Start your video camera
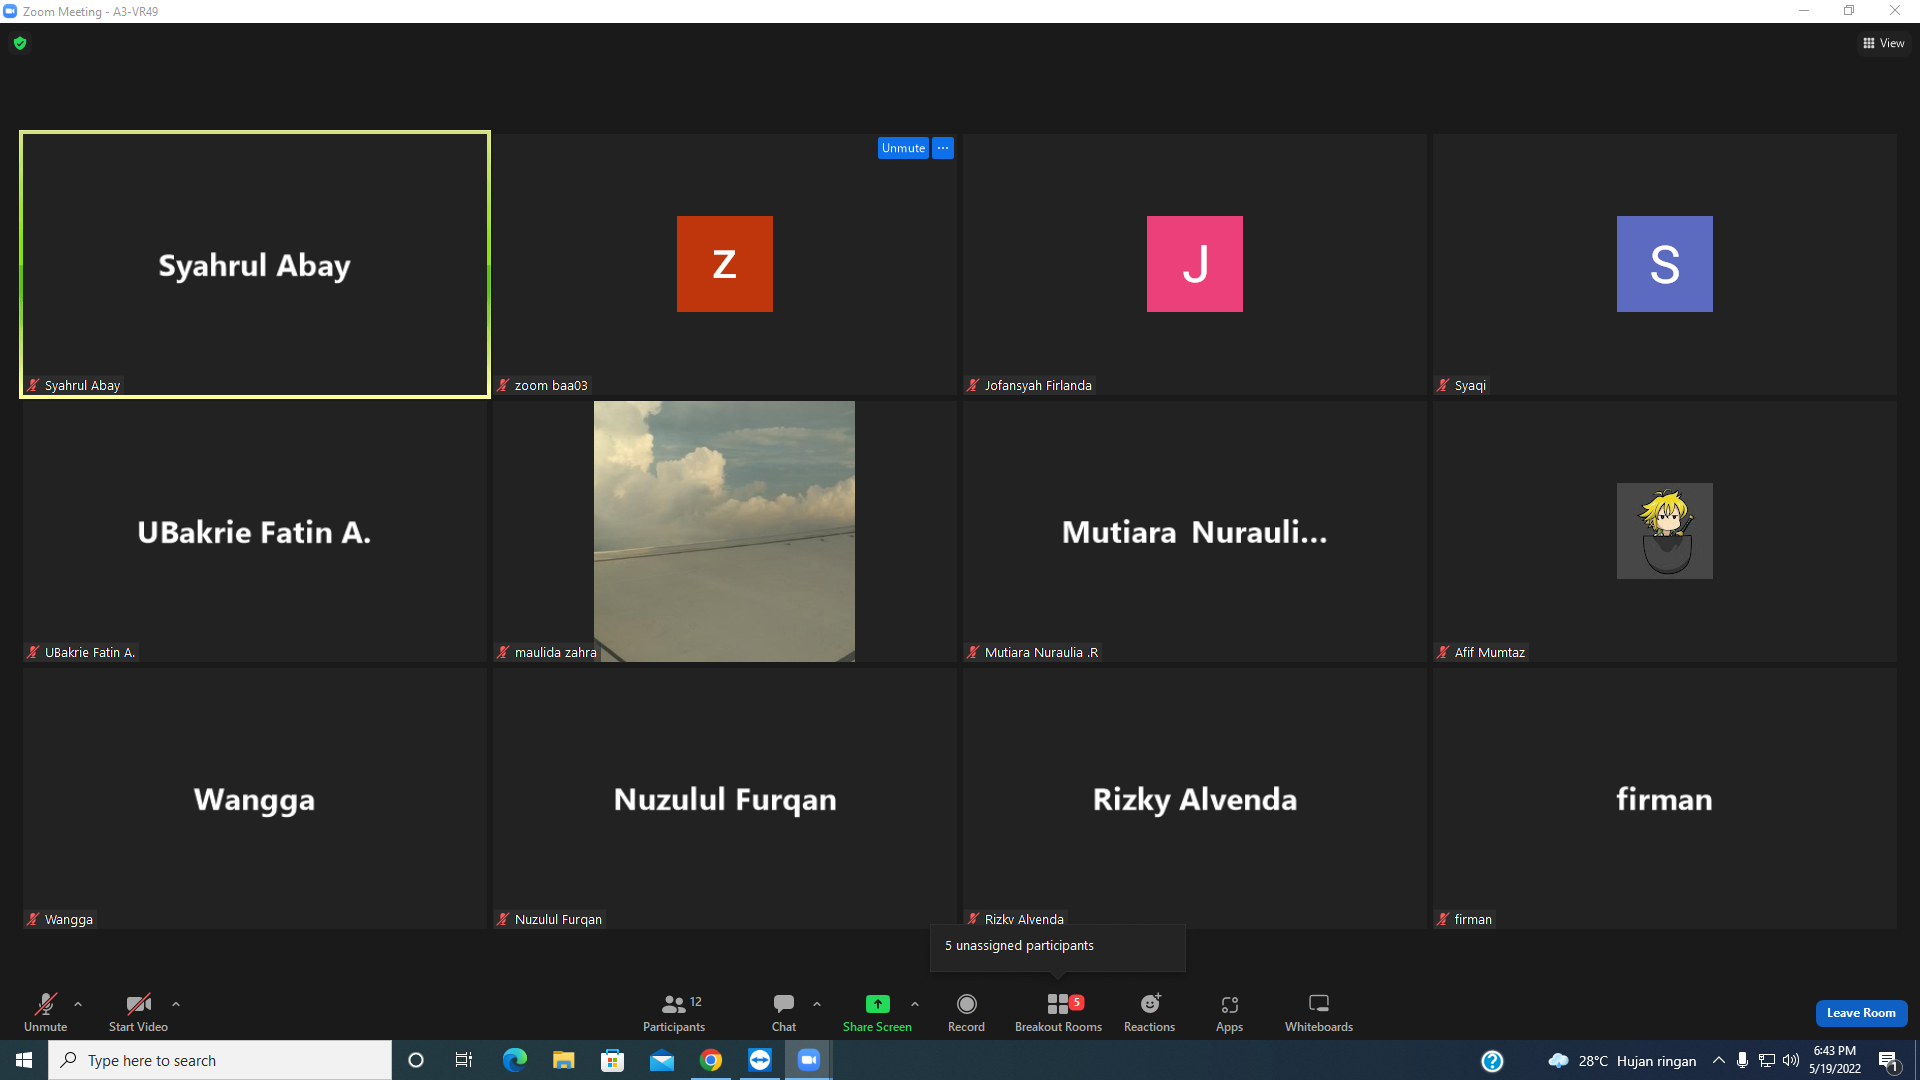Viewport: 1920px width, 1080px height. tap(138, 1011)
